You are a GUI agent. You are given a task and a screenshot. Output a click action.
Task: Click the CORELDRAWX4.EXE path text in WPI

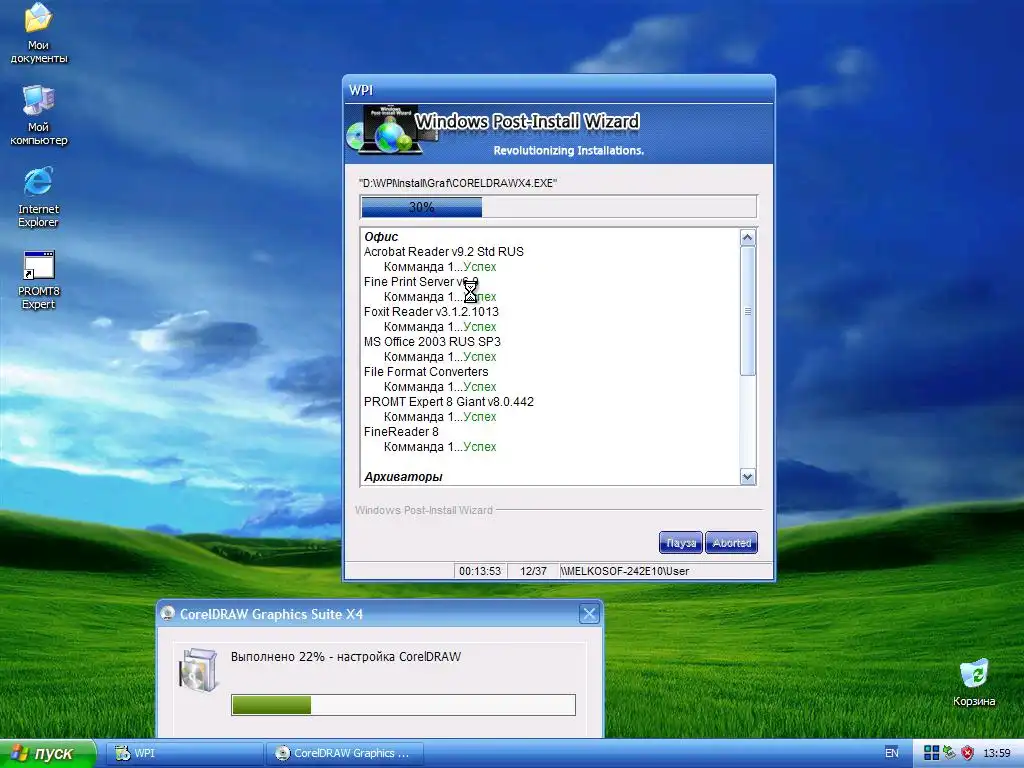coord(458,183)
